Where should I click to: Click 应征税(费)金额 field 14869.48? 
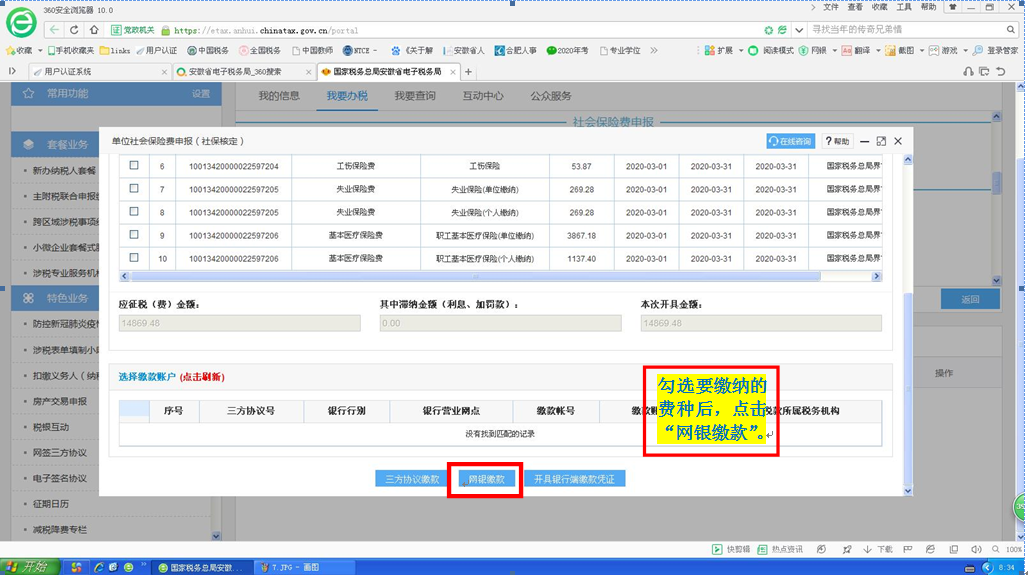point(239,323)
